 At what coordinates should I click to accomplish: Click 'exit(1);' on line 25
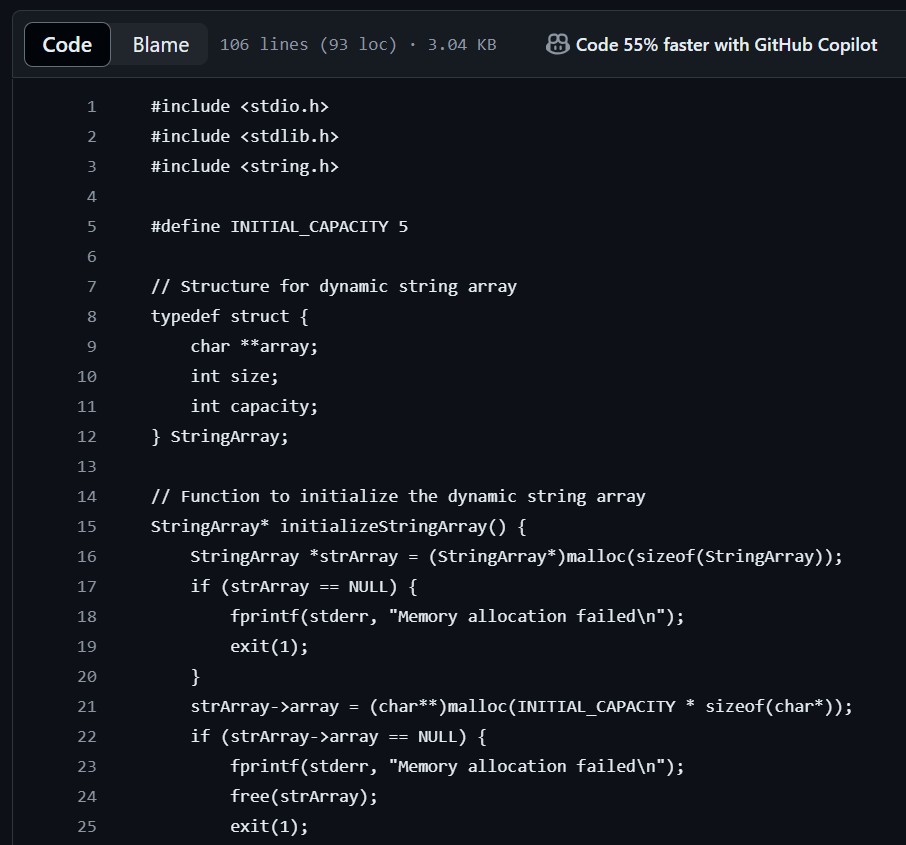(x=269, y=827)
